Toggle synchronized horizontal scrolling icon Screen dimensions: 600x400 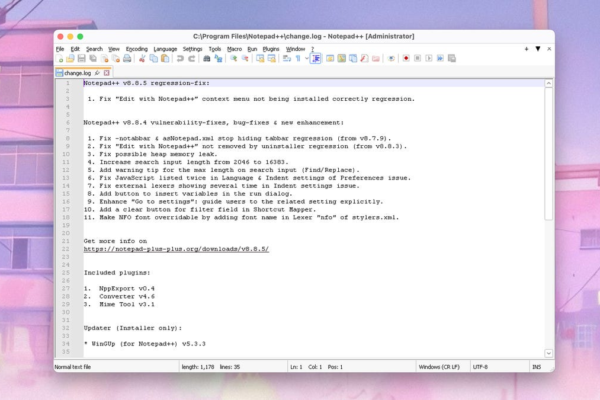pos(271,59)
